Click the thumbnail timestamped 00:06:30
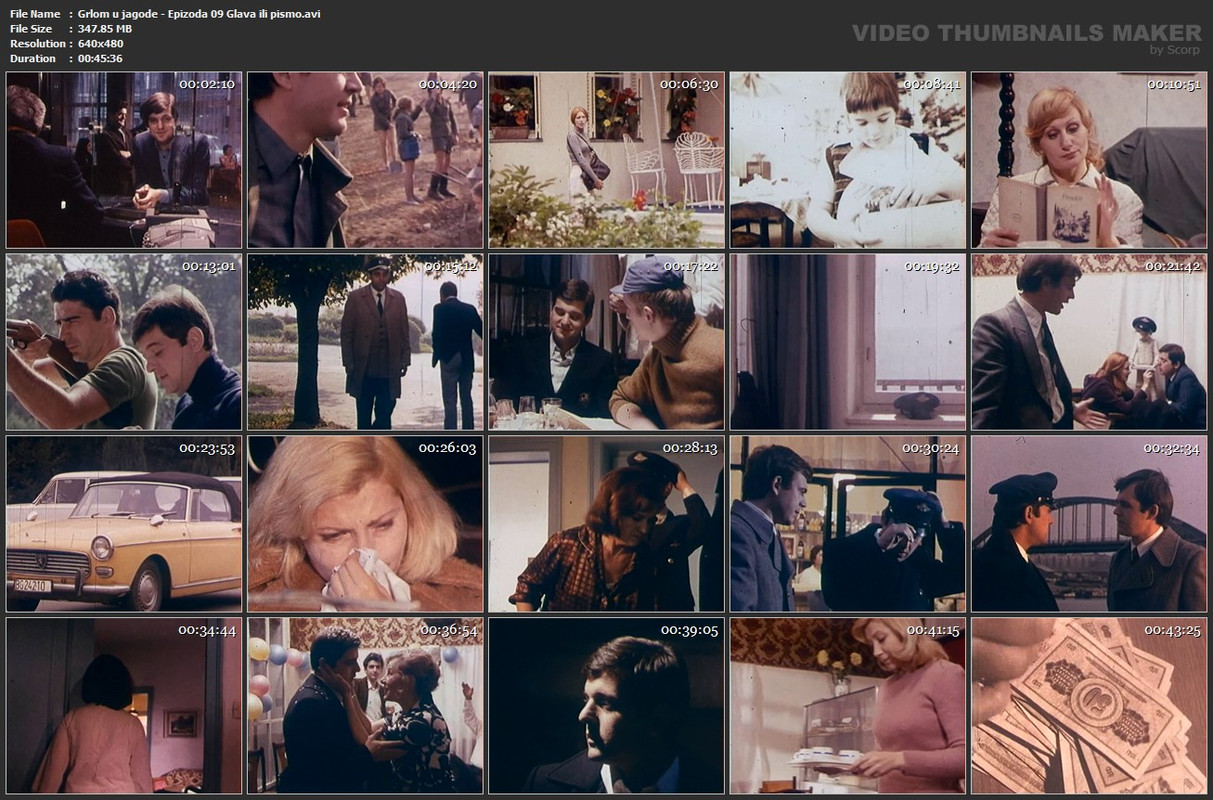This screenshot has width=1213, height=800. click(607, 160)
